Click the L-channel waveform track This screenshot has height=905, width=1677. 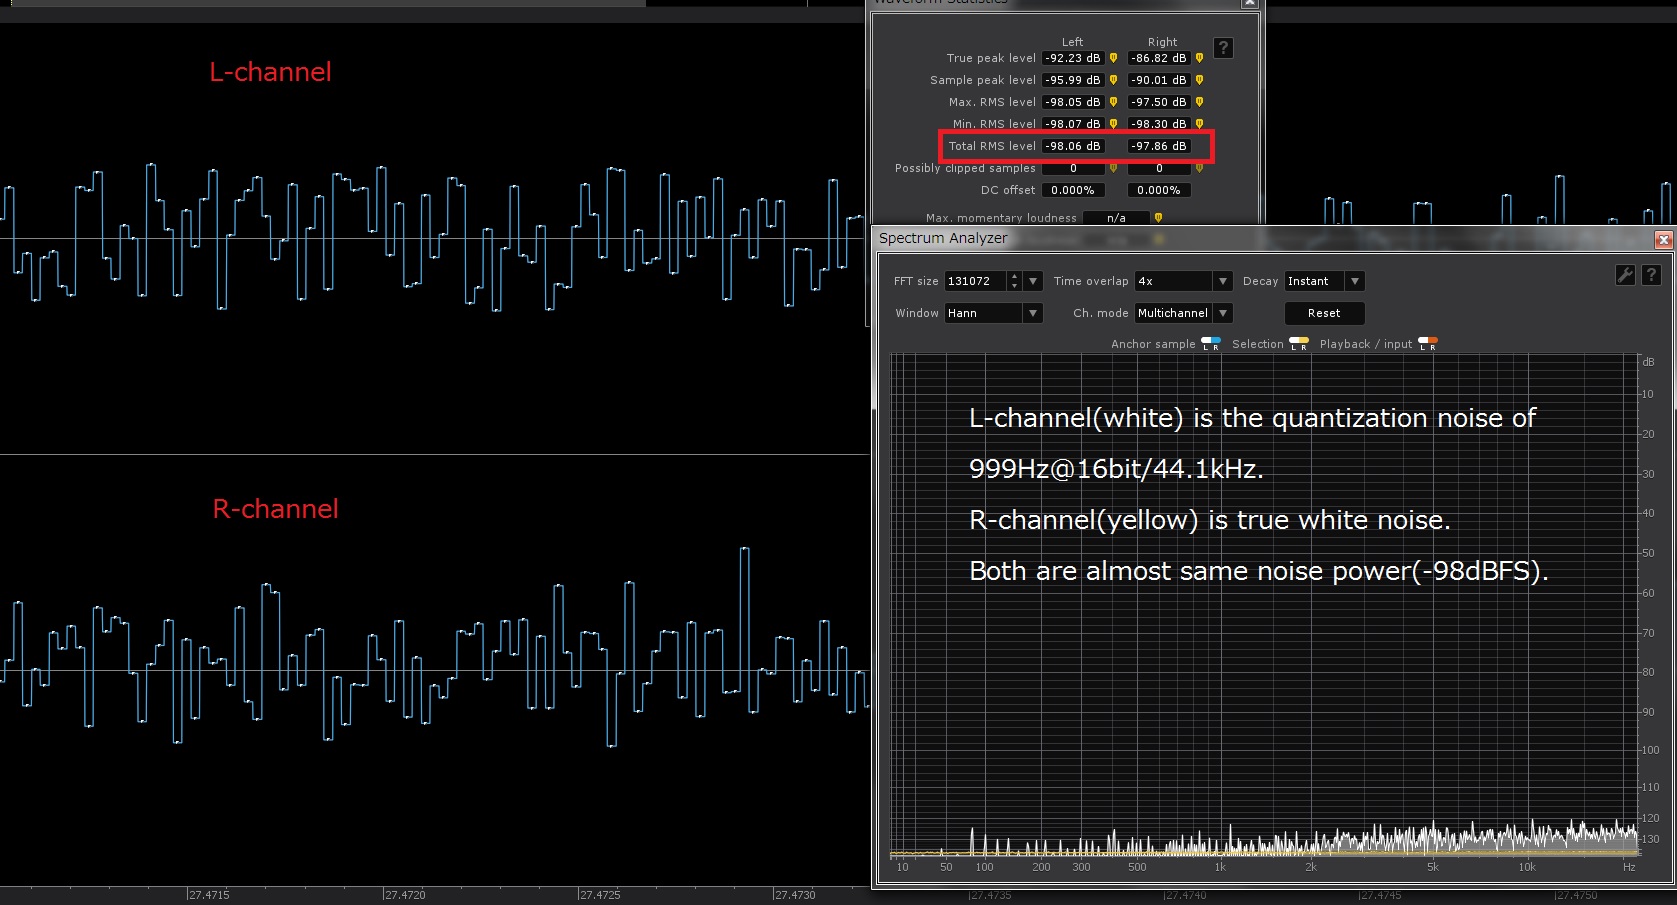pyautogui.click(x=434, y=239)
